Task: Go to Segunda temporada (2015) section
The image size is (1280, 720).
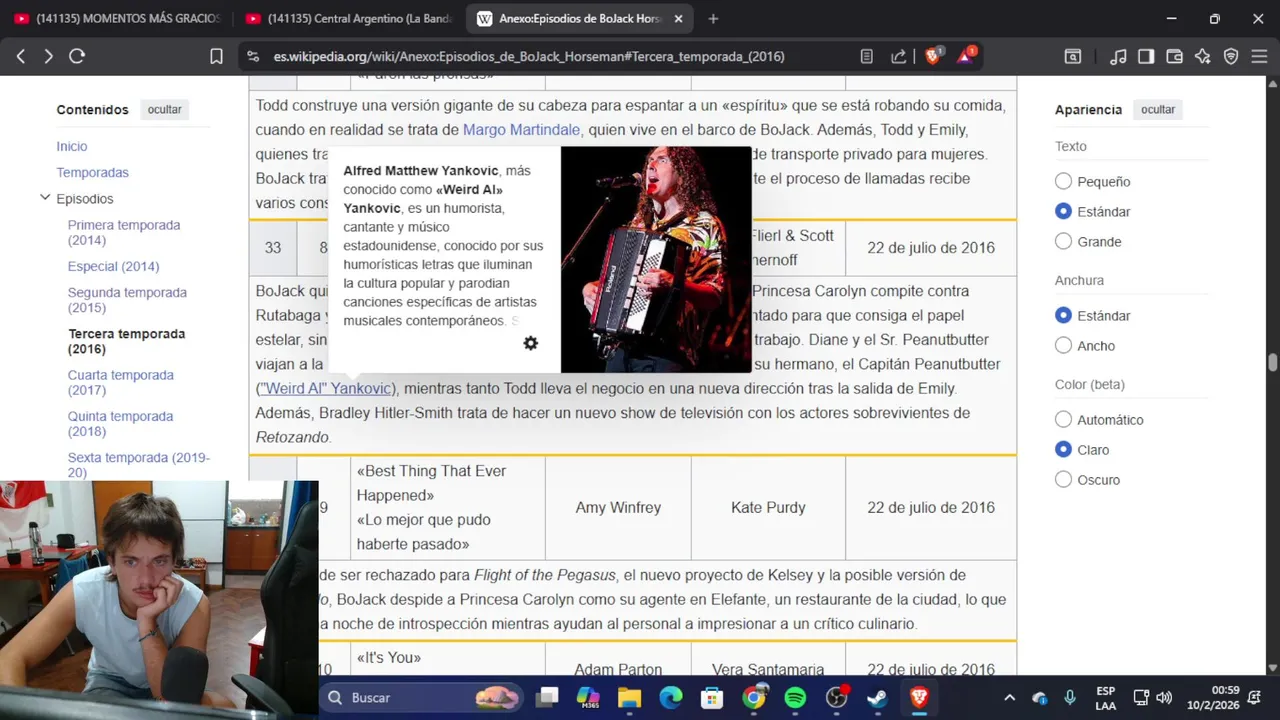Action: click(127, 300)
